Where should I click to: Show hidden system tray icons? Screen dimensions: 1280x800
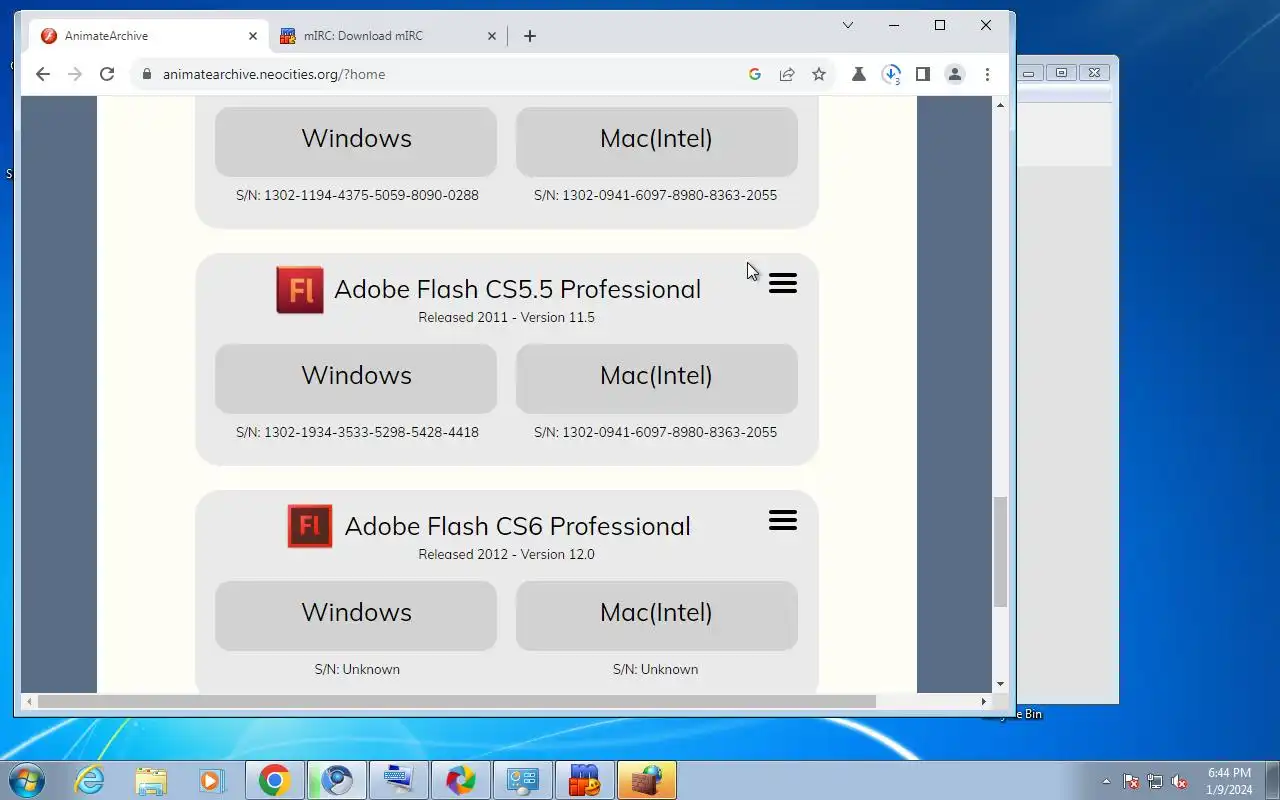click(x=1106, y=781)
